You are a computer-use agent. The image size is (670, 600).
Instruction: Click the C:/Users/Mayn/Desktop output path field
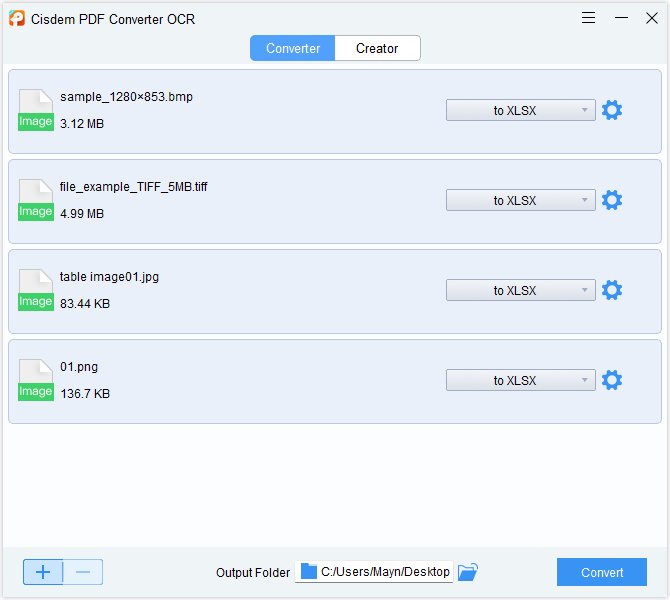coord(374,572)
